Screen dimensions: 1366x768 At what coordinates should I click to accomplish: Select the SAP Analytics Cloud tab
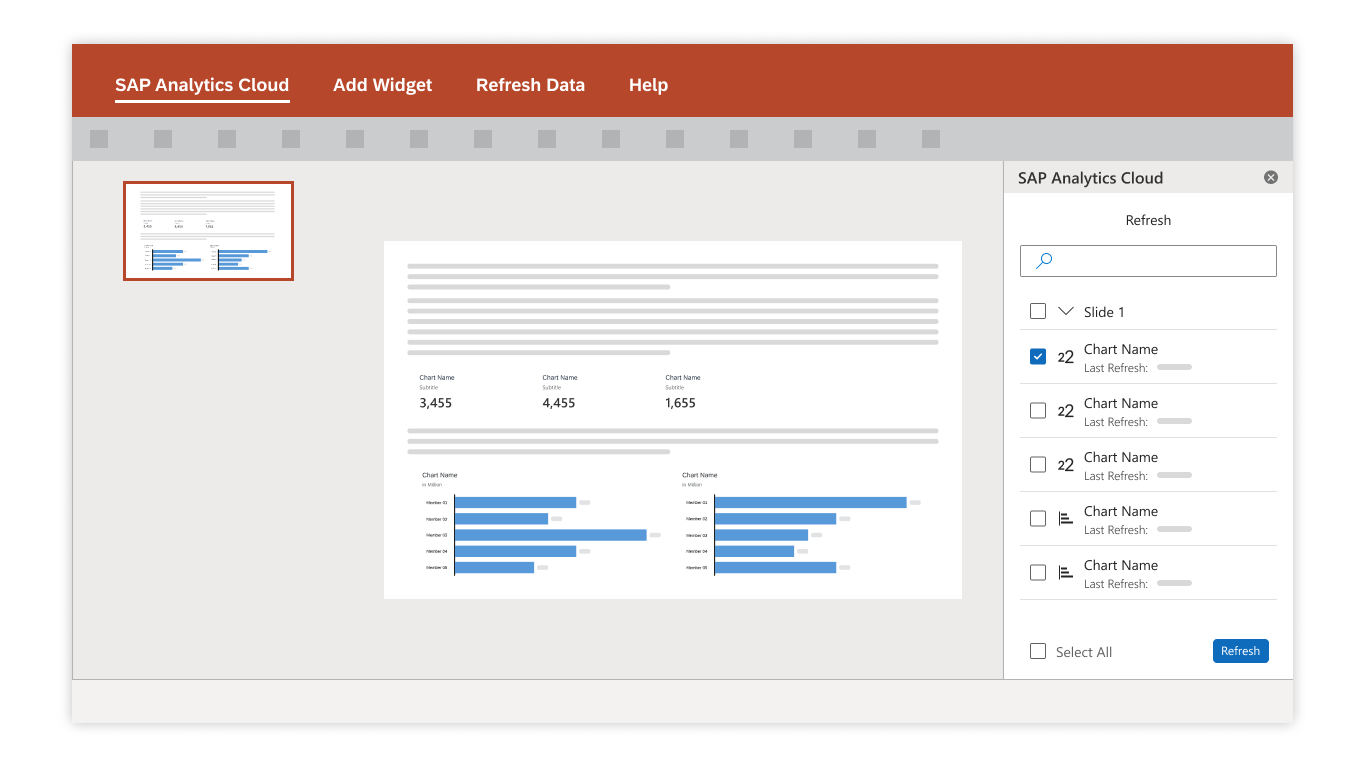[202, 85]
